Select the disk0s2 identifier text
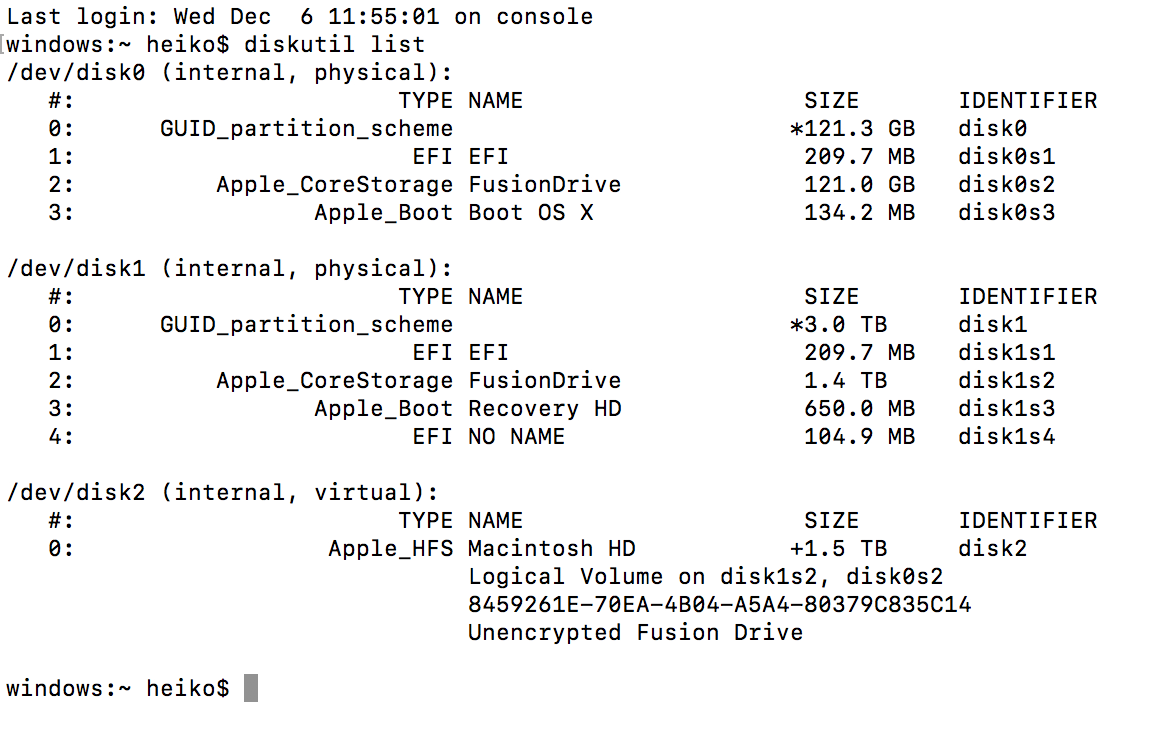 (x=1006, y=185)
